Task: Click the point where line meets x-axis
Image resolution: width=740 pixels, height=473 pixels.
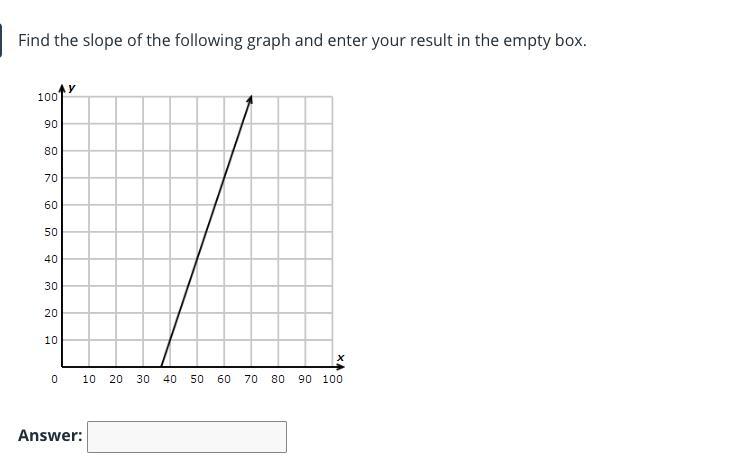Action: [161, 366]
